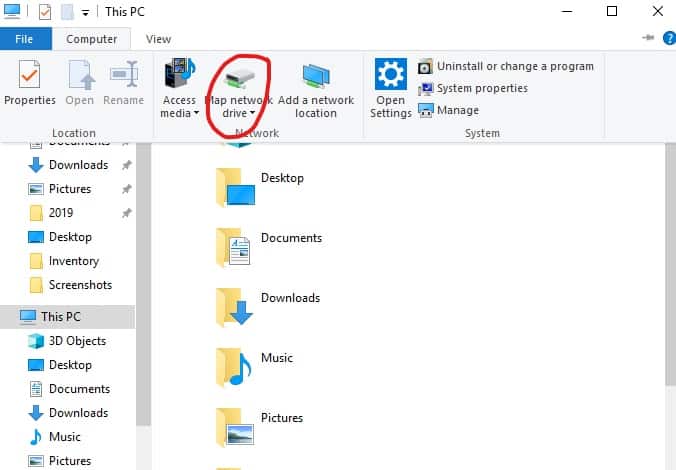The width and height of the screenshot is (676, 470).
Task: Select the Computer ribbon tab
Action: (x=91, y=39)
